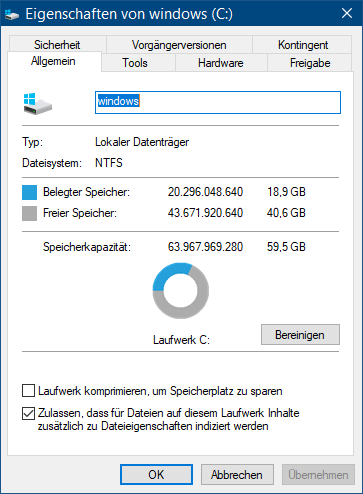Screen dimensions: 363x494
Task: Open the Vorgängerversionen tab
Action: pyautogui.click(x=179, y=44)
